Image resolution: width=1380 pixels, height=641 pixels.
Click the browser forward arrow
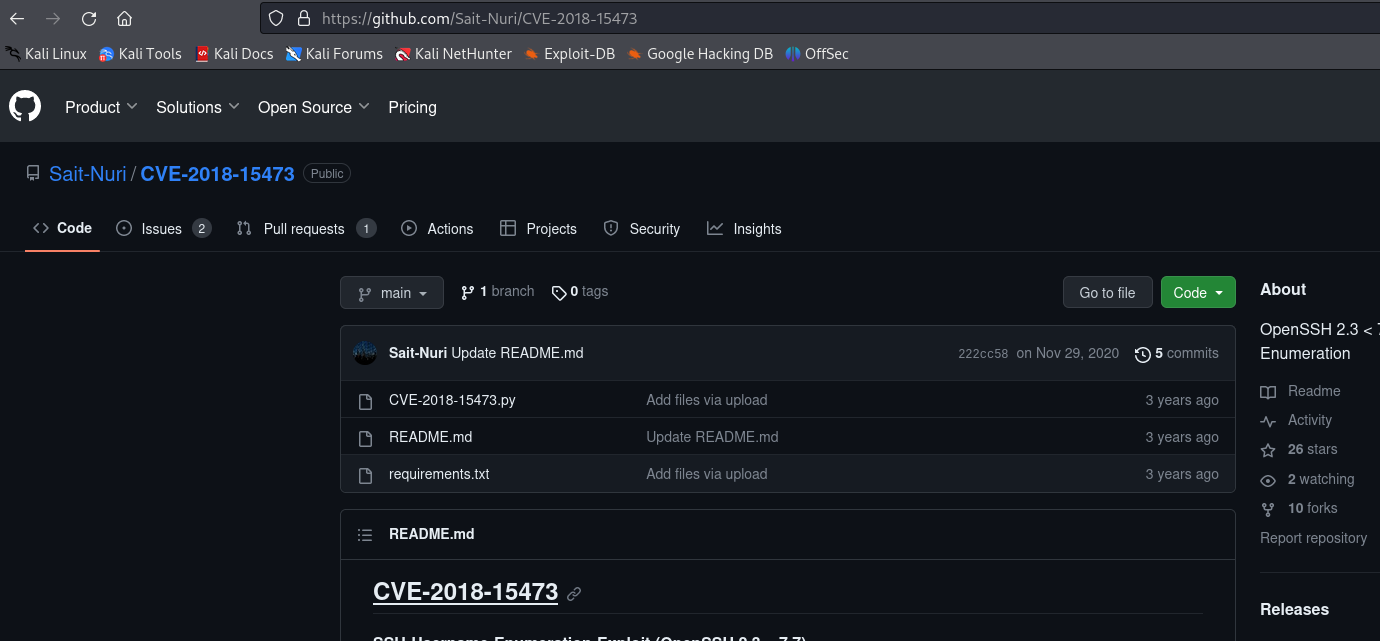coord(53,18)
